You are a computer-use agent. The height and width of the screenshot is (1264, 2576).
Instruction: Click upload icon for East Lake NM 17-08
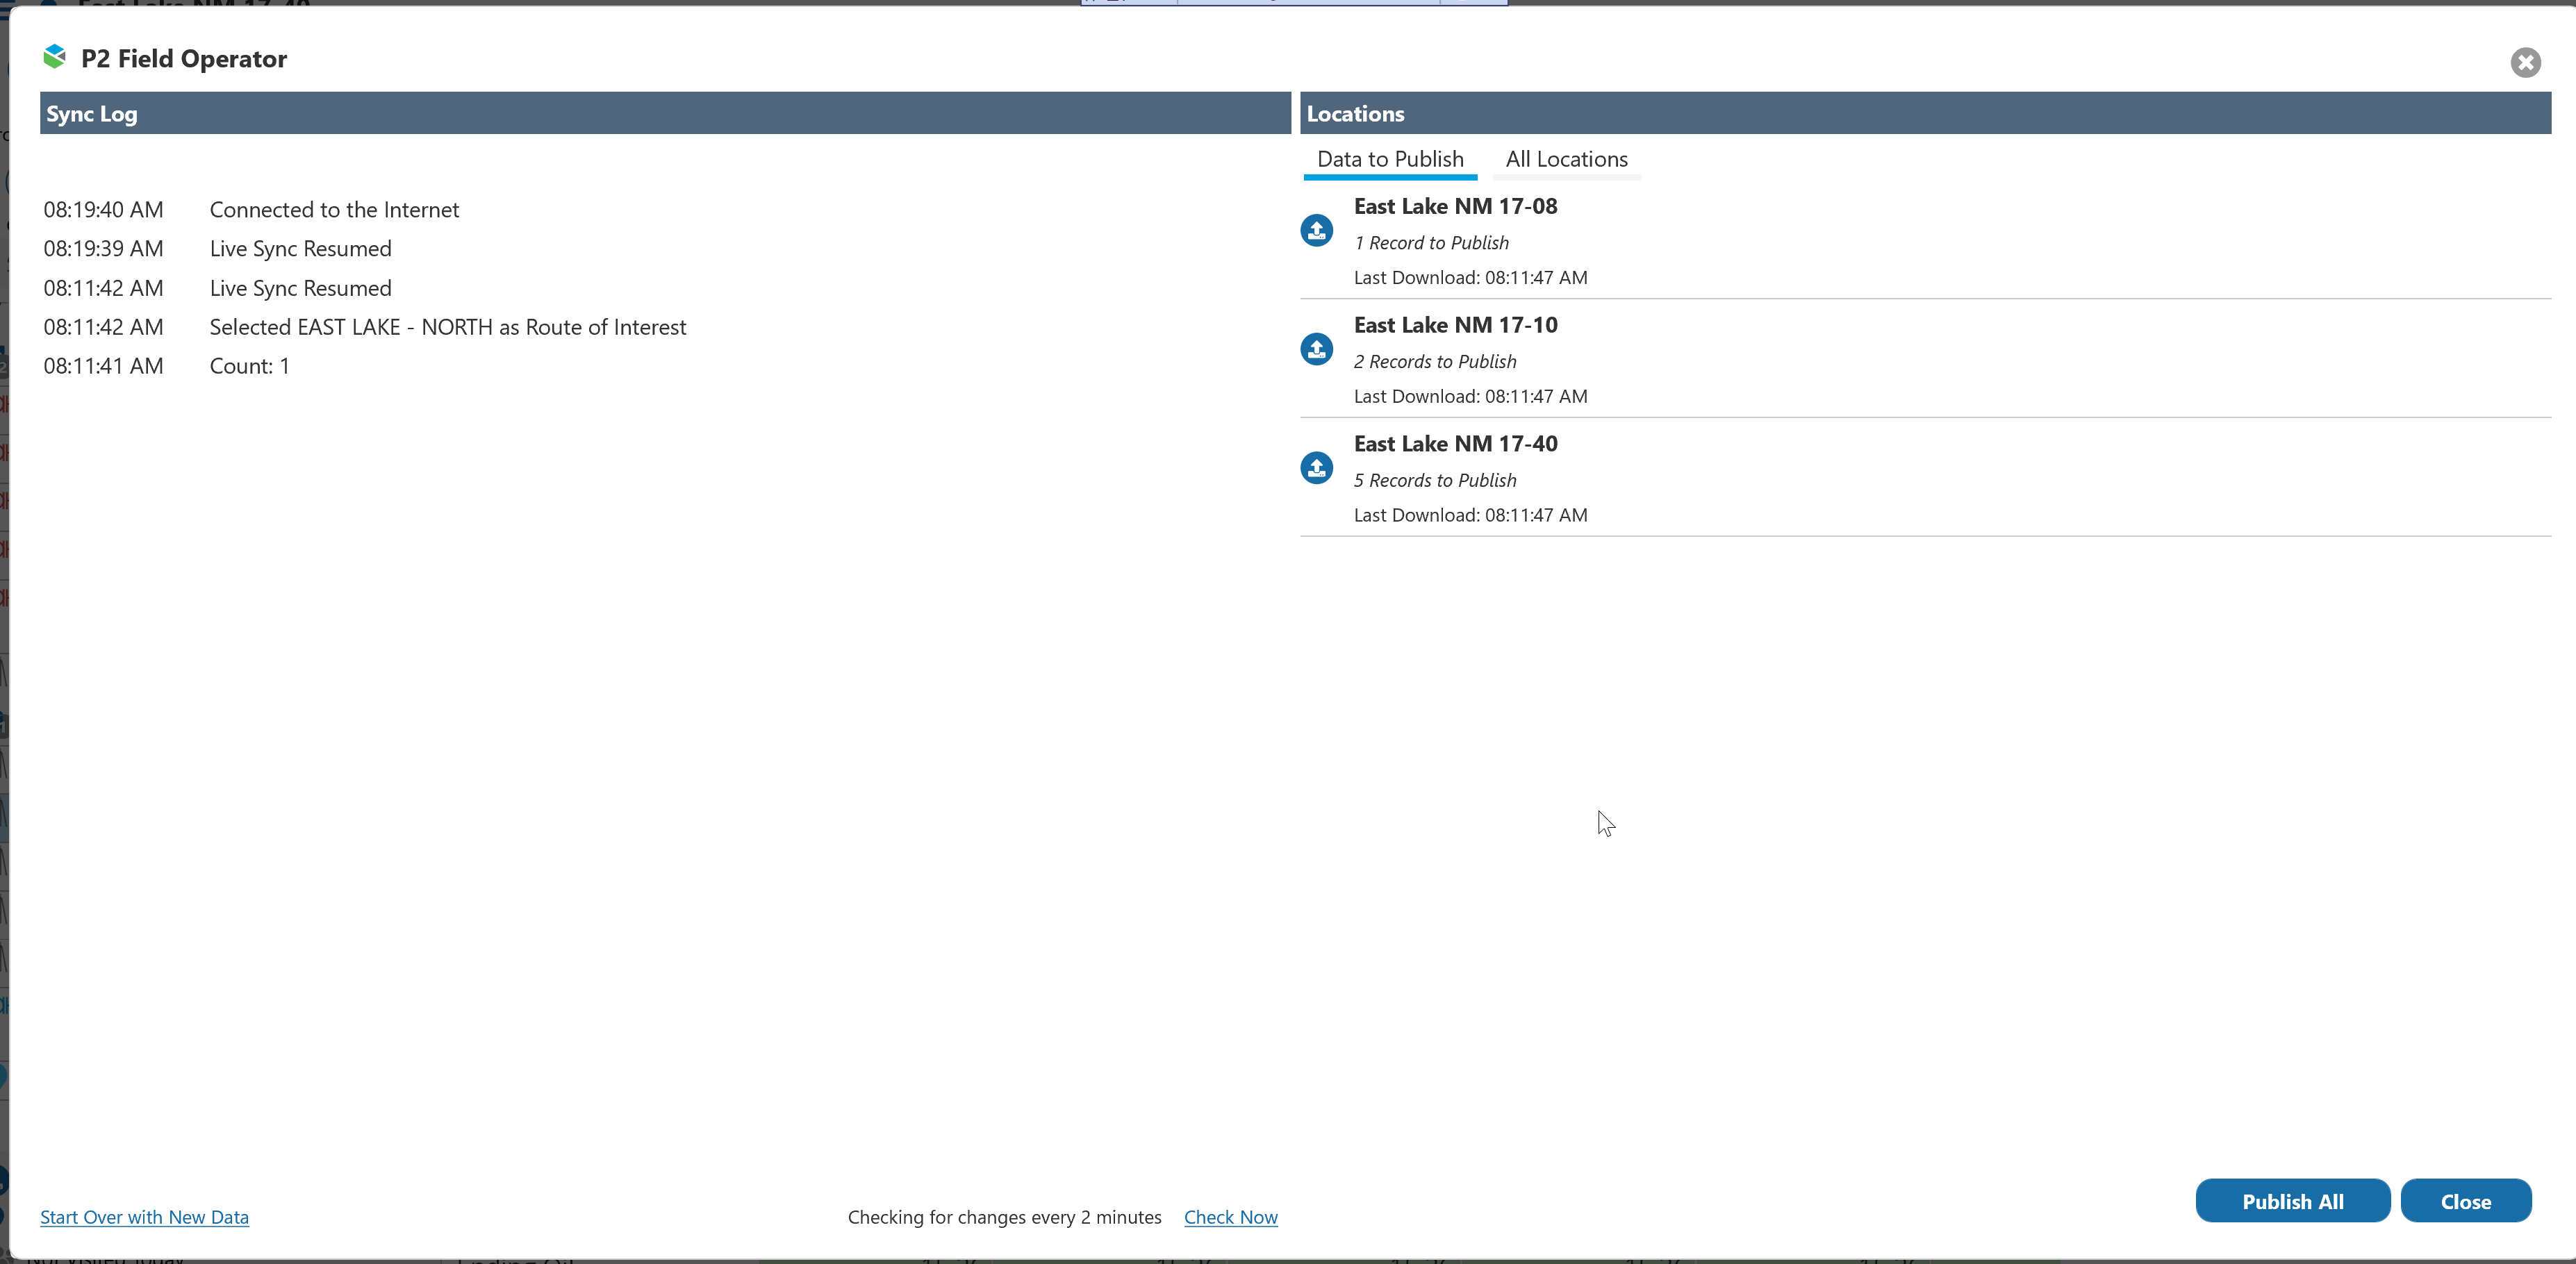[1316, 231]
